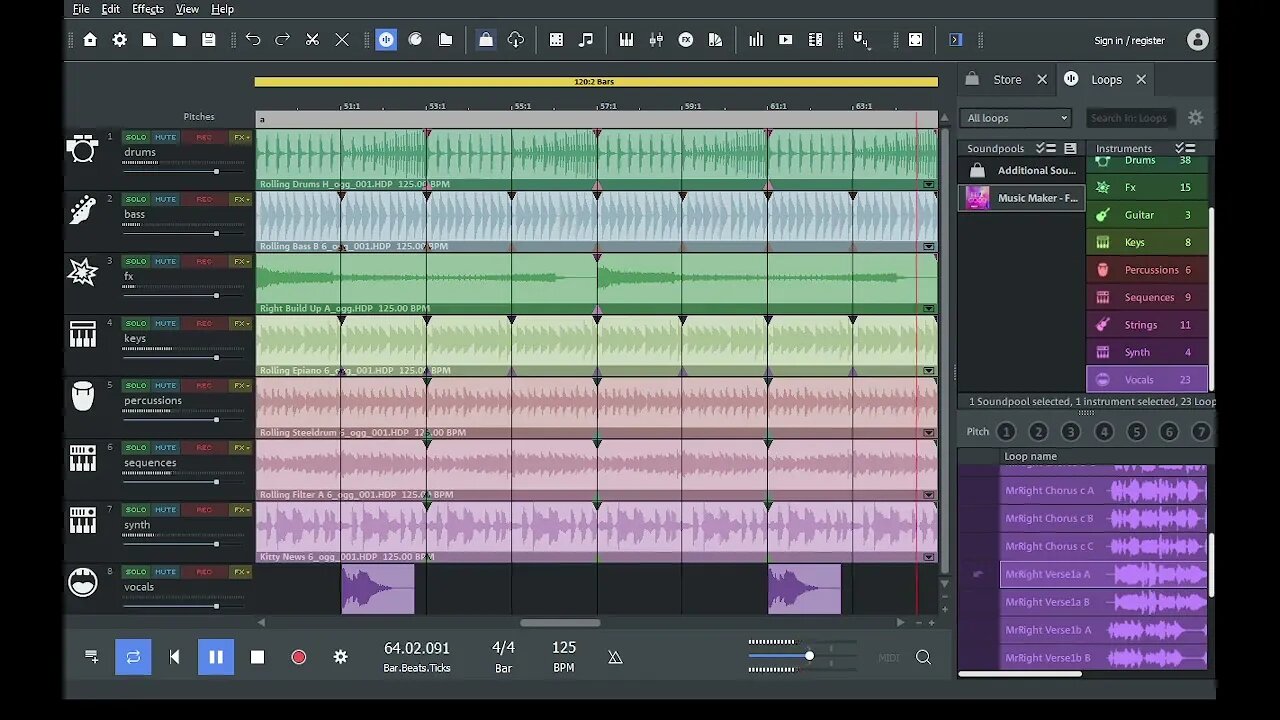The height and width of the screenshot is (720, 1280).
Task: Open FX dropdown on bass track
Action: click(x=241, y=199)
